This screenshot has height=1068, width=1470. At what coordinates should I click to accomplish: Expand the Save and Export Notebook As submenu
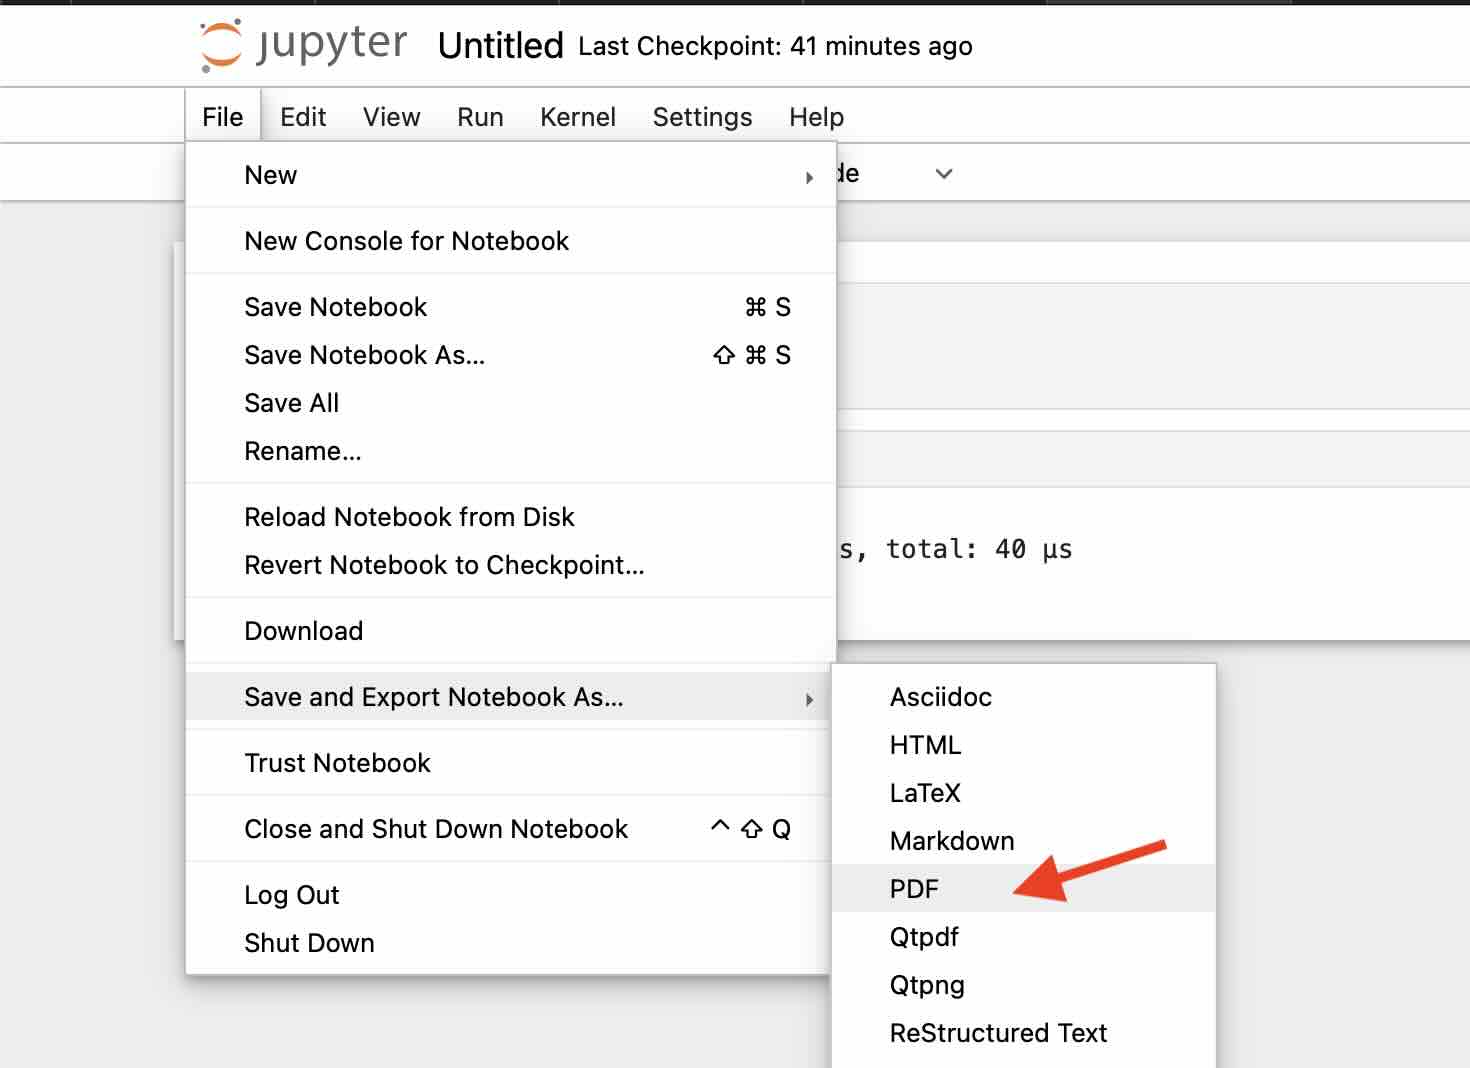click(434, 697)
